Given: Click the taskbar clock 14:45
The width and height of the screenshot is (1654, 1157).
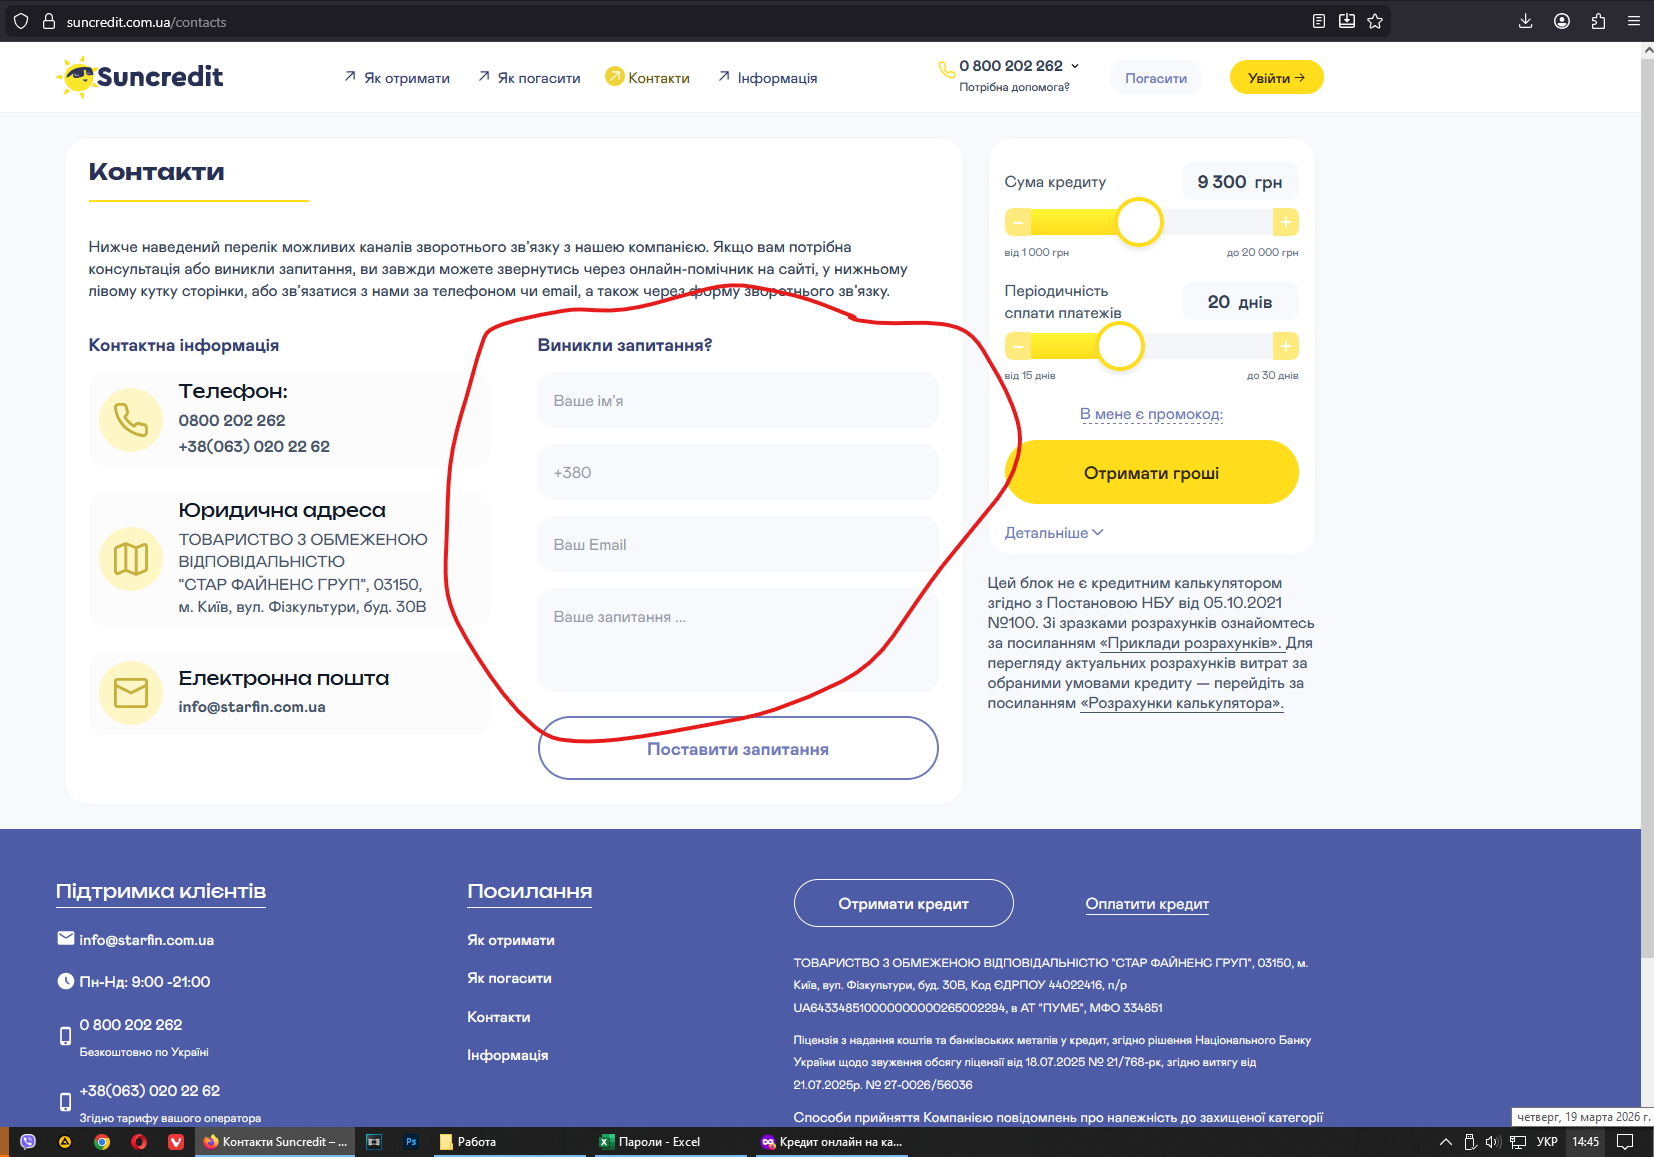Looking at the screenshot, I should coord(1586,1142).
